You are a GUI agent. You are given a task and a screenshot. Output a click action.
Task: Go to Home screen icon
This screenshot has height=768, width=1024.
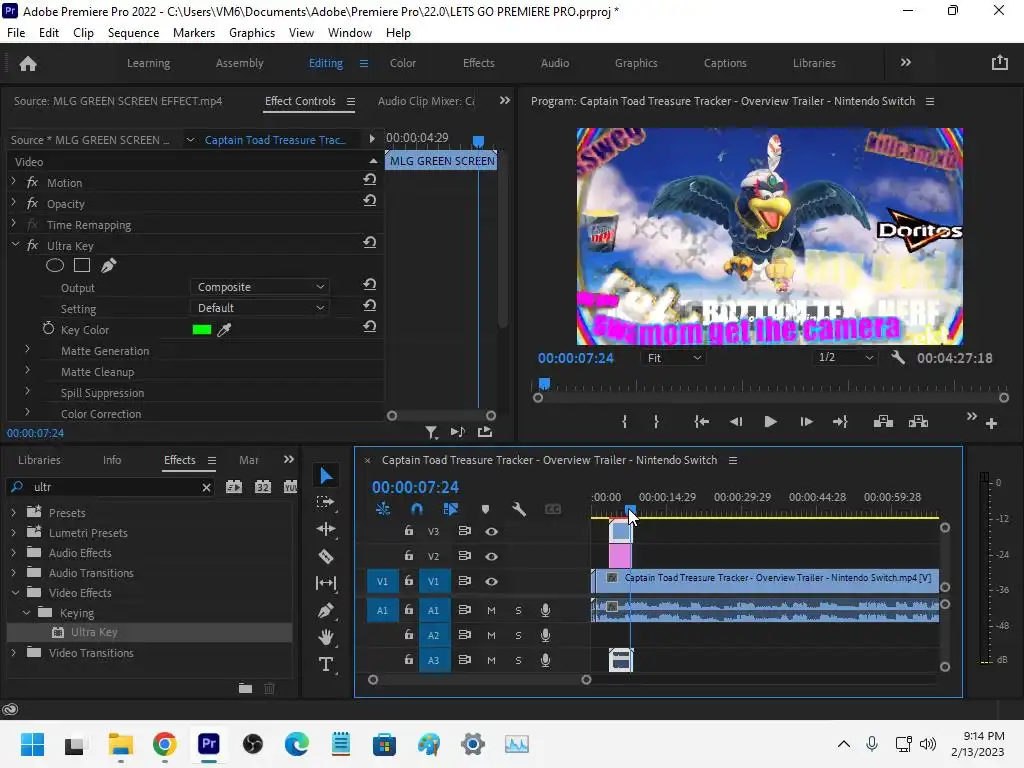[x=28, y=63]
